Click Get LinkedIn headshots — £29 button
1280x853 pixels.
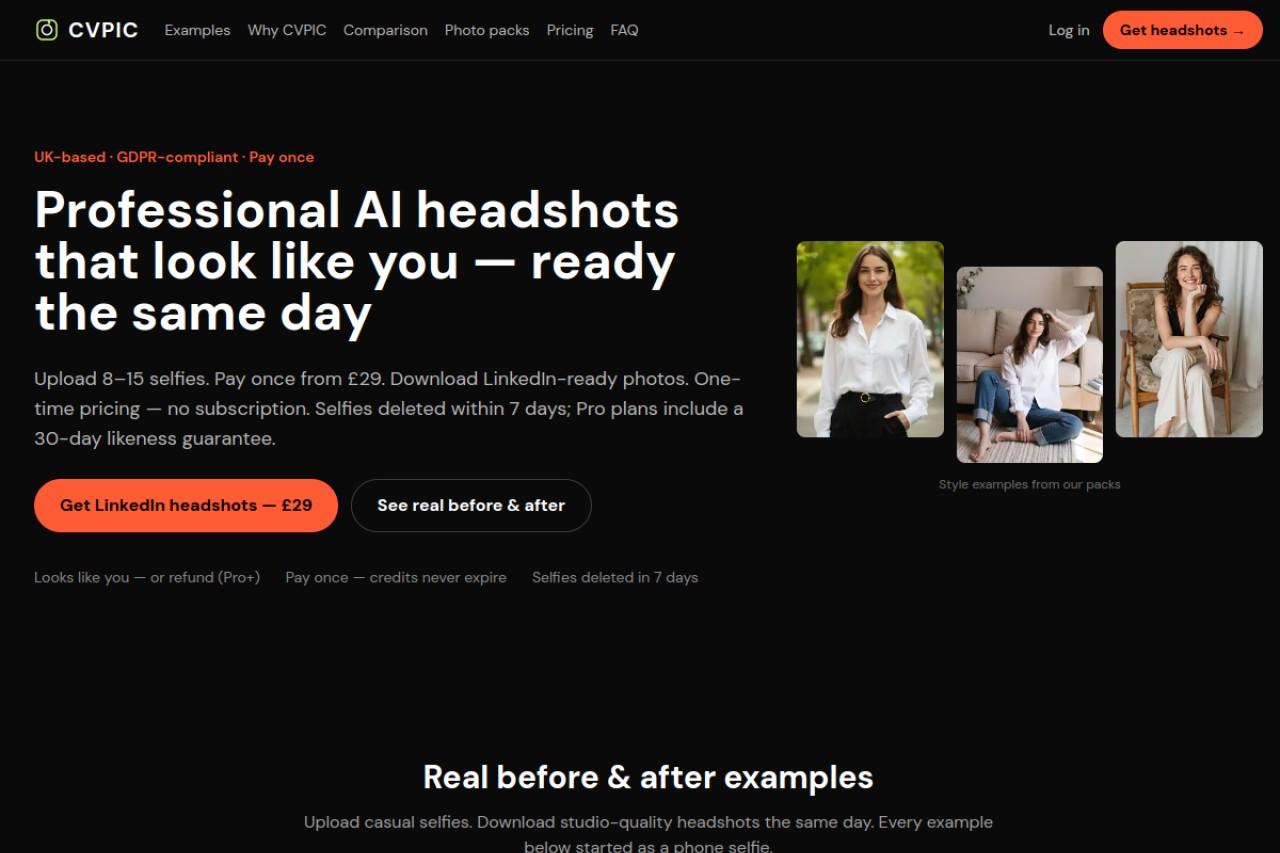coord(186,505)
